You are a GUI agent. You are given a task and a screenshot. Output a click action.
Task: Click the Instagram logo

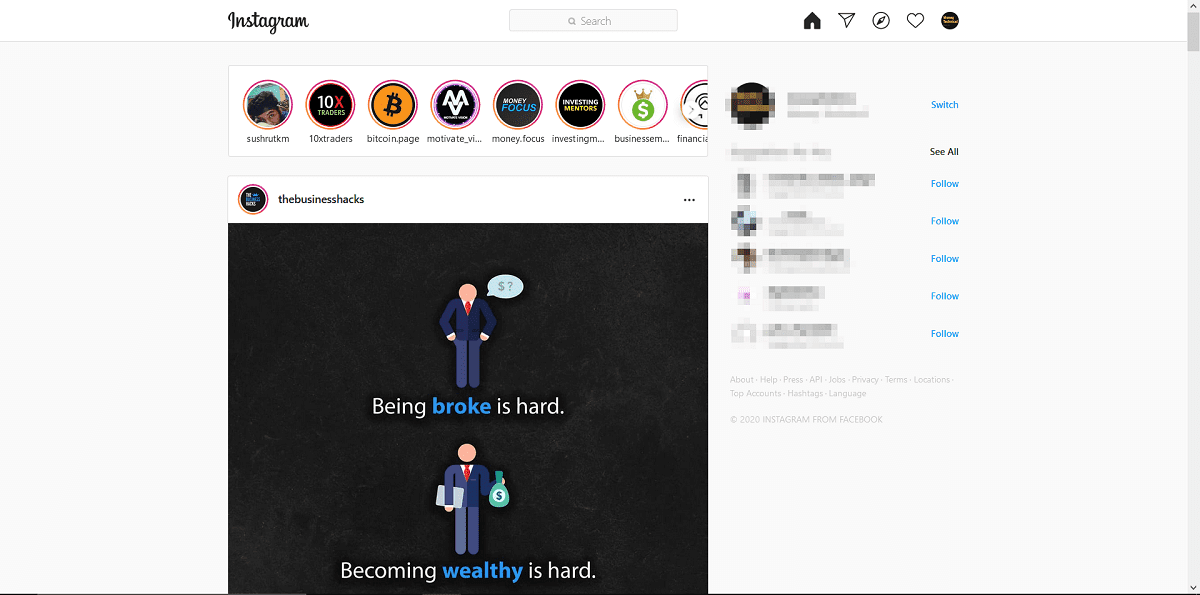268,21
